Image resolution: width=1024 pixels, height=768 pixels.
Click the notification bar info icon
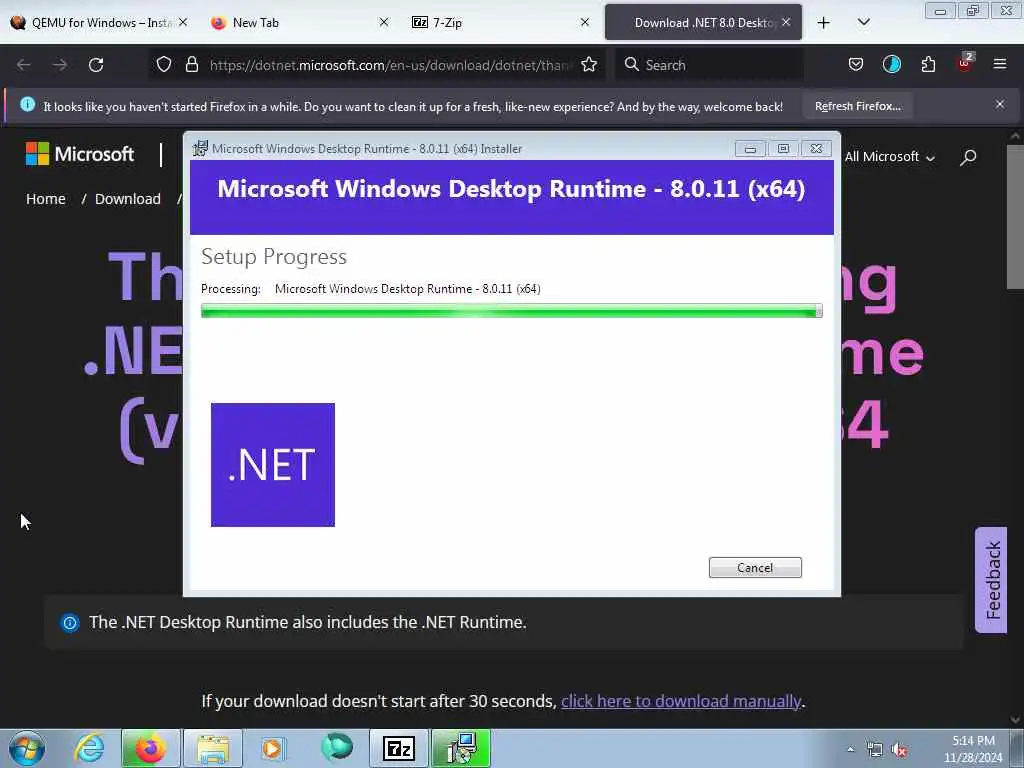(x=27, y=104)
